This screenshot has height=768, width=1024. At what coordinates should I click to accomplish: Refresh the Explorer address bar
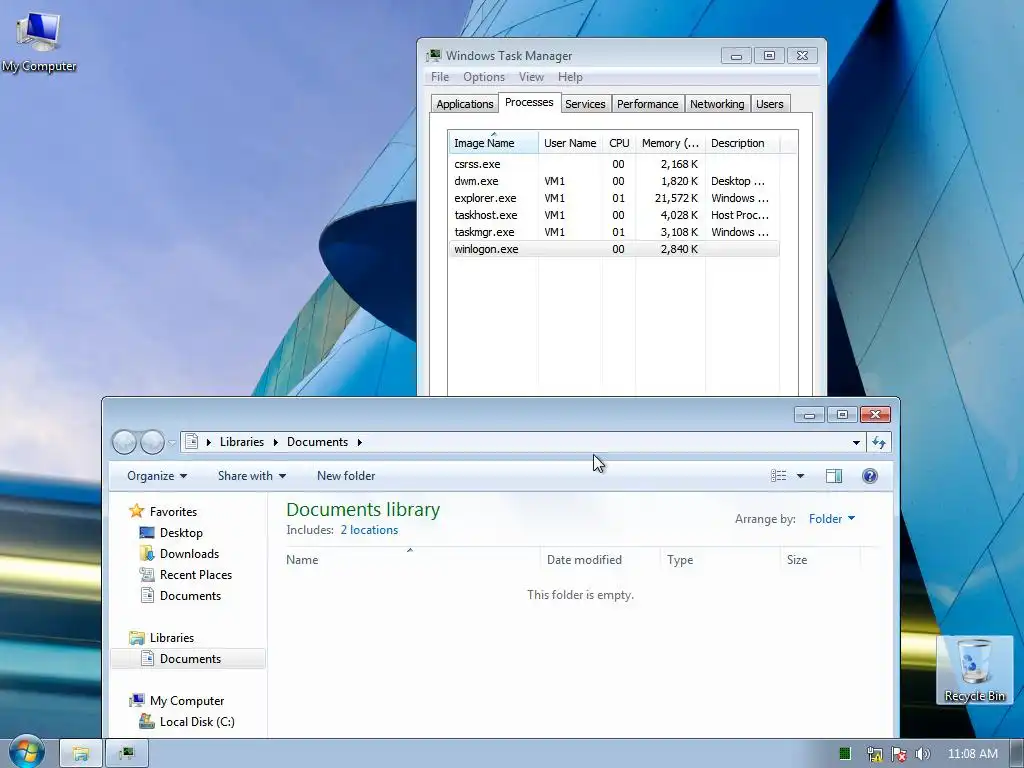tap(879, 443)
